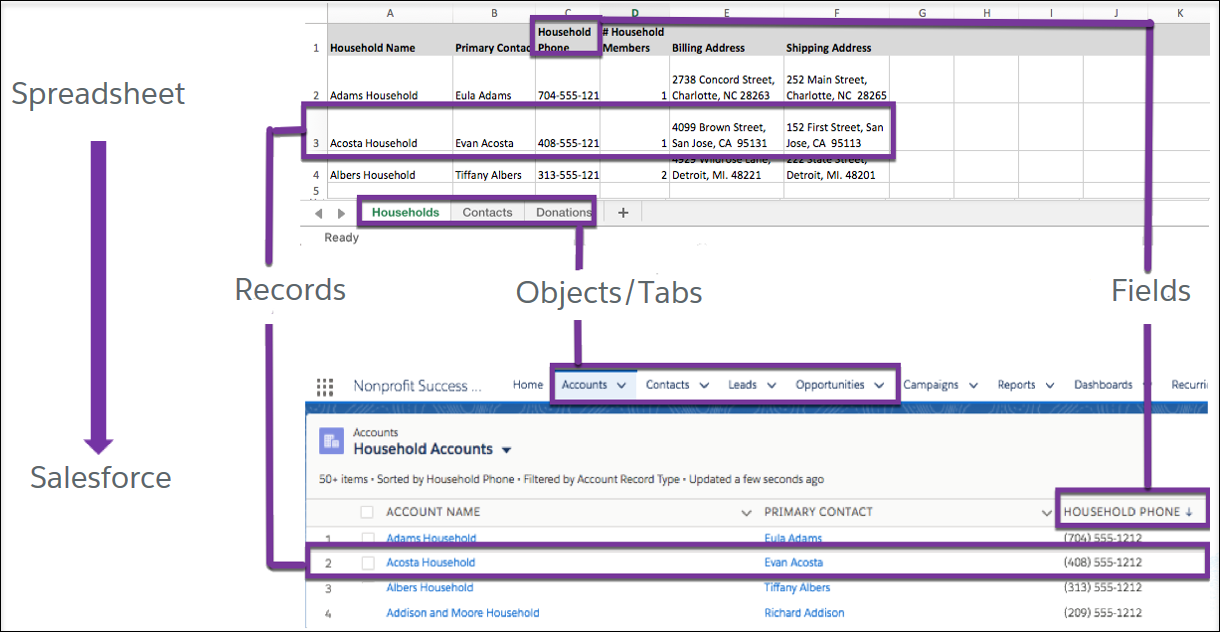Go to previous sheet with left arrow
The width and height of the screenshot is (1220, 632).
[319, 213]
